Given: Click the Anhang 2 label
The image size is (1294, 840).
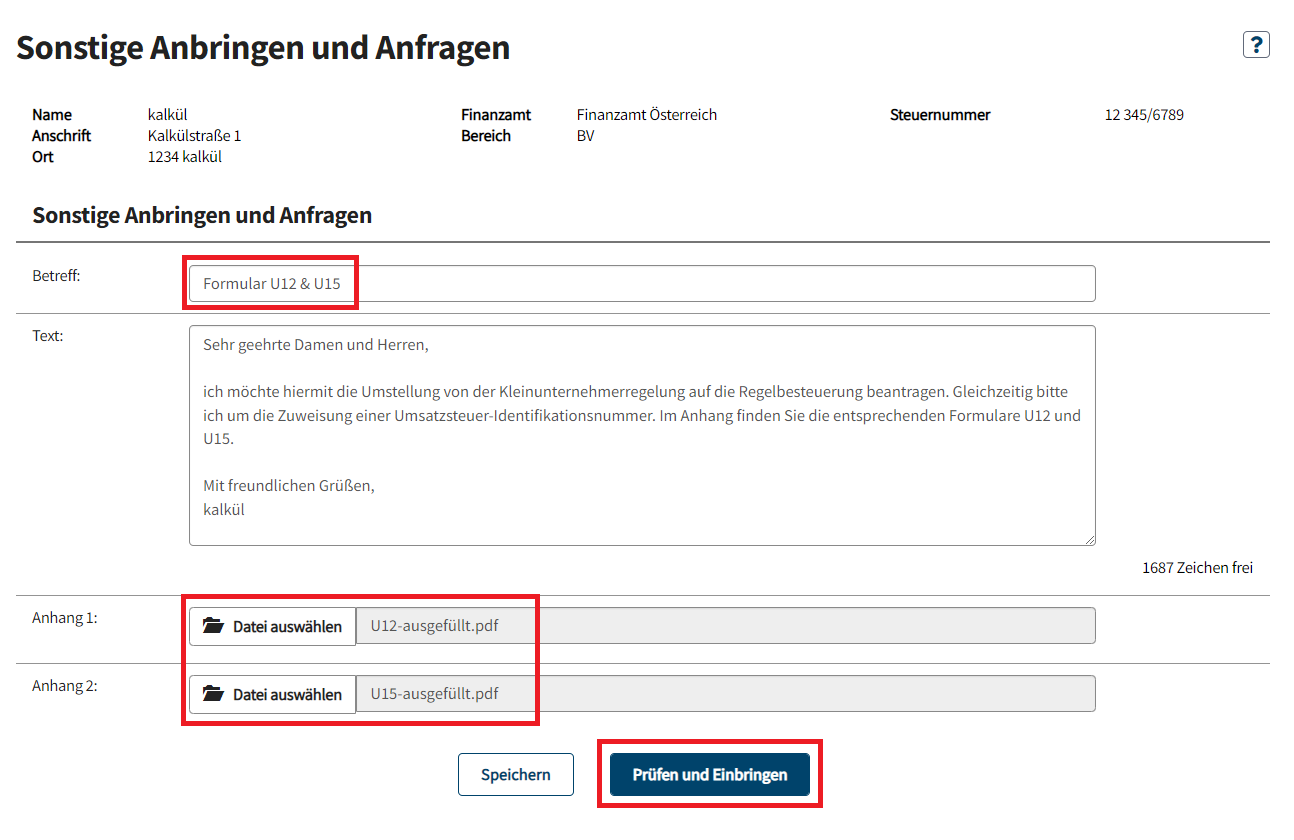Looking at the screenshot, I should pos(65,686).
